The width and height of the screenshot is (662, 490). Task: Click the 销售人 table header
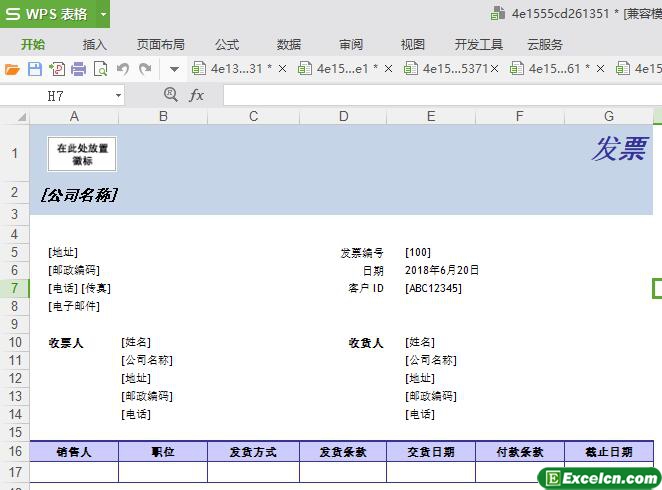74,452
